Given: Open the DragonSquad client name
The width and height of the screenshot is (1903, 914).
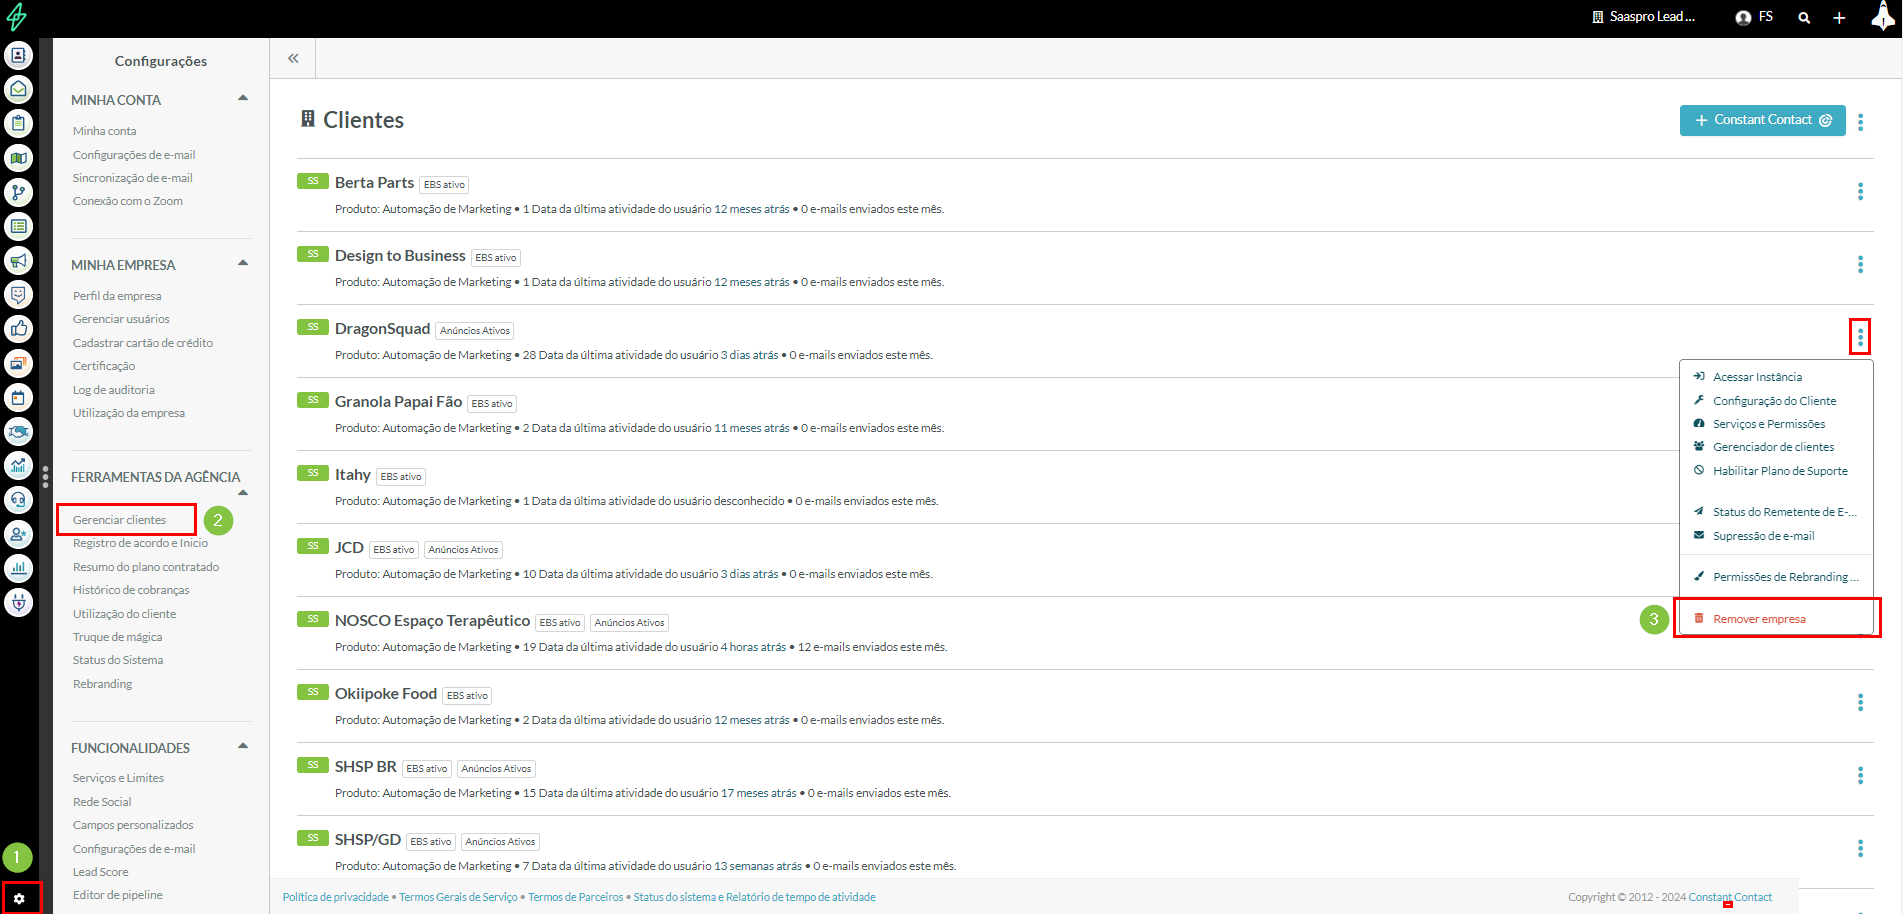Looking at the screenshot, I should (x=382, y=329).
